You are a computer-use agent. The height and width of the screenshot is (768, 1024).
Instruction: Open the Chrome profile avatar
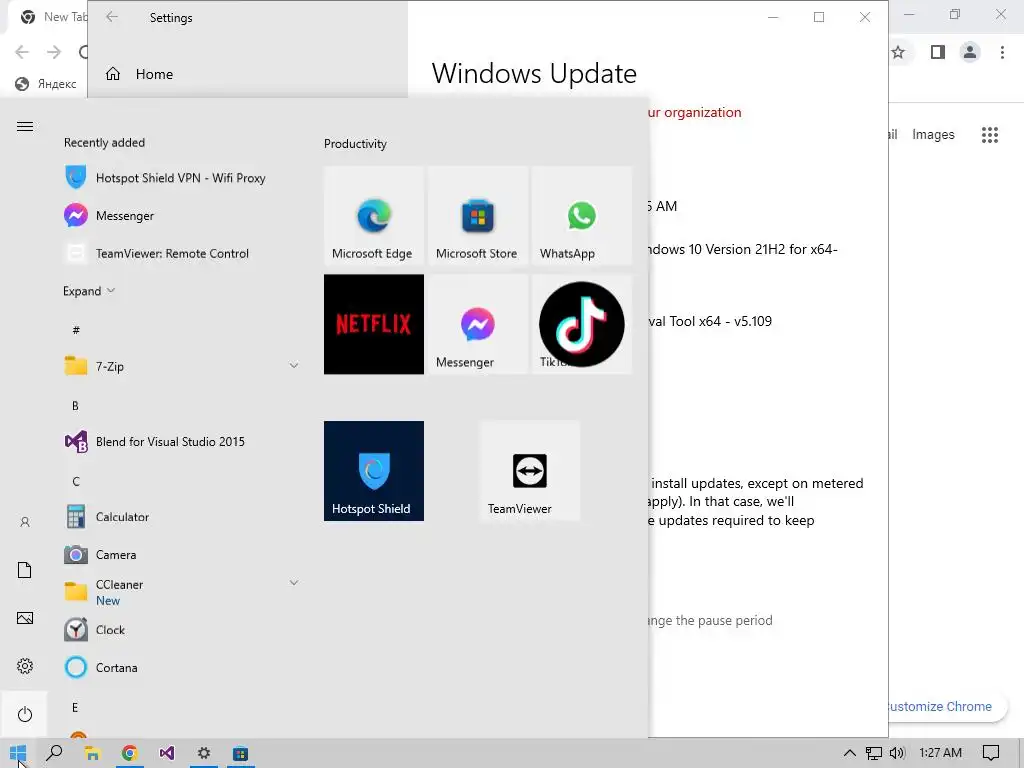pos(970,52)
